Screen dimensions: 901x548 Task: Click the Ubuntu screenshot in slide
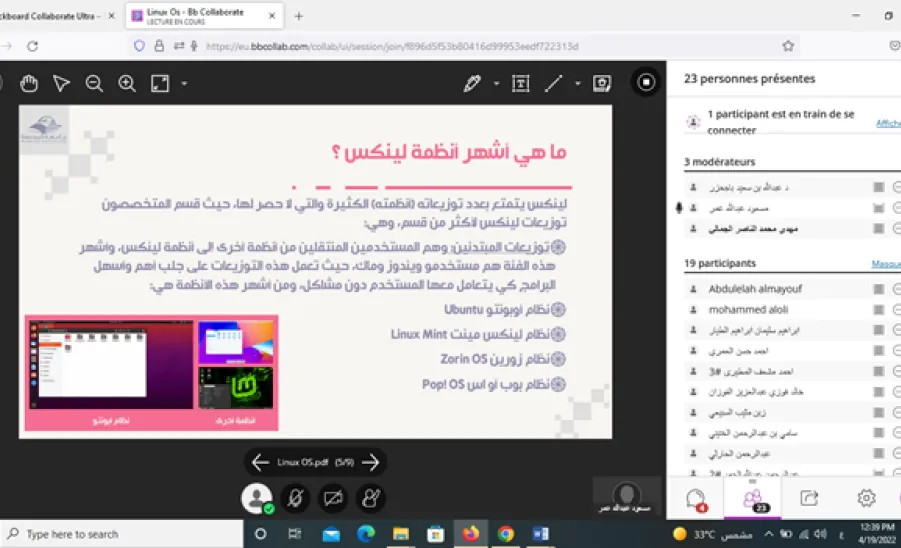pyautogui.click(x=111, y=365)
